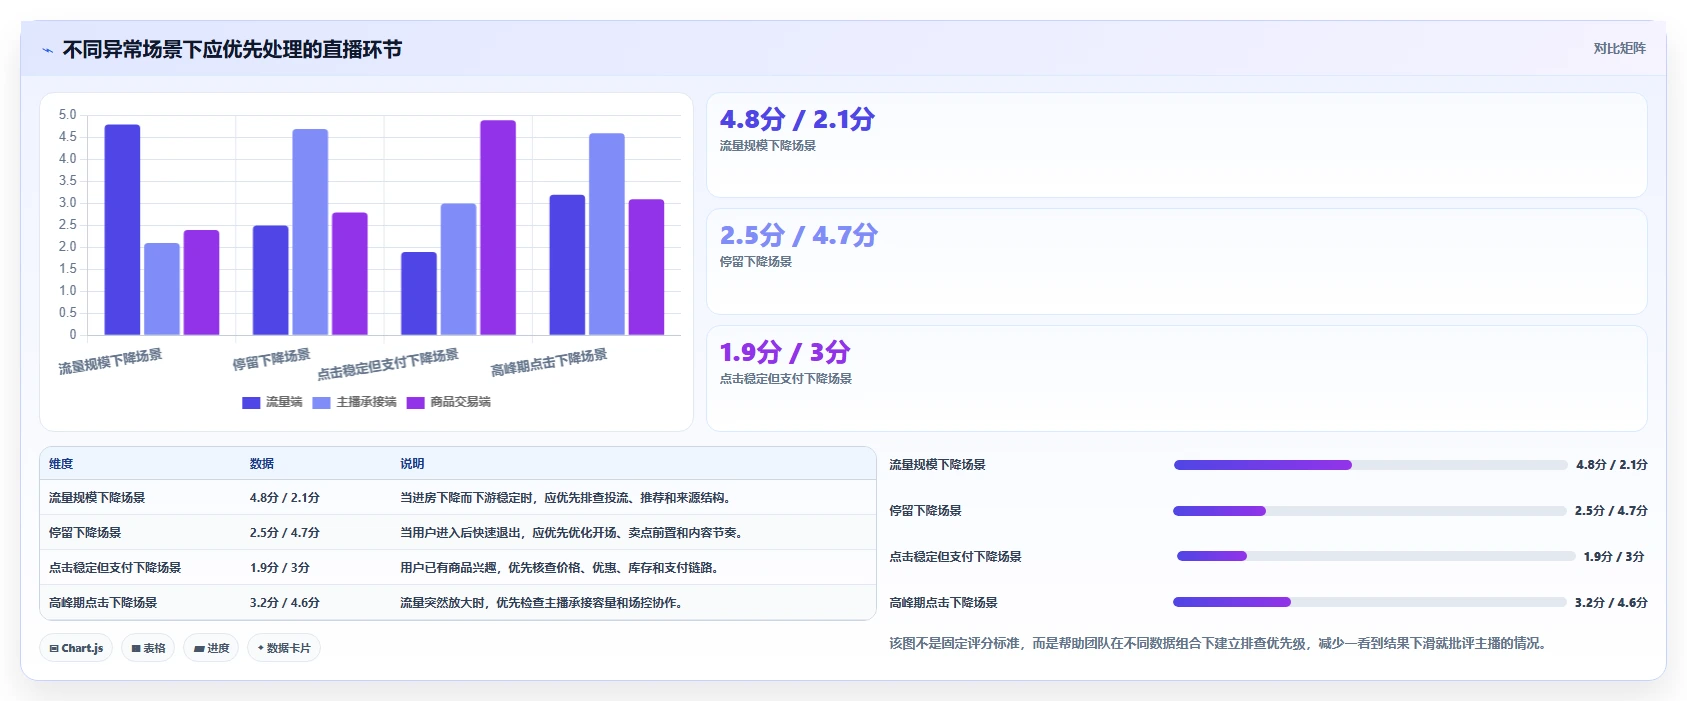Click the 维度 table column header
This screenshot has width=1687, height=701.
[x=61, y=464]
